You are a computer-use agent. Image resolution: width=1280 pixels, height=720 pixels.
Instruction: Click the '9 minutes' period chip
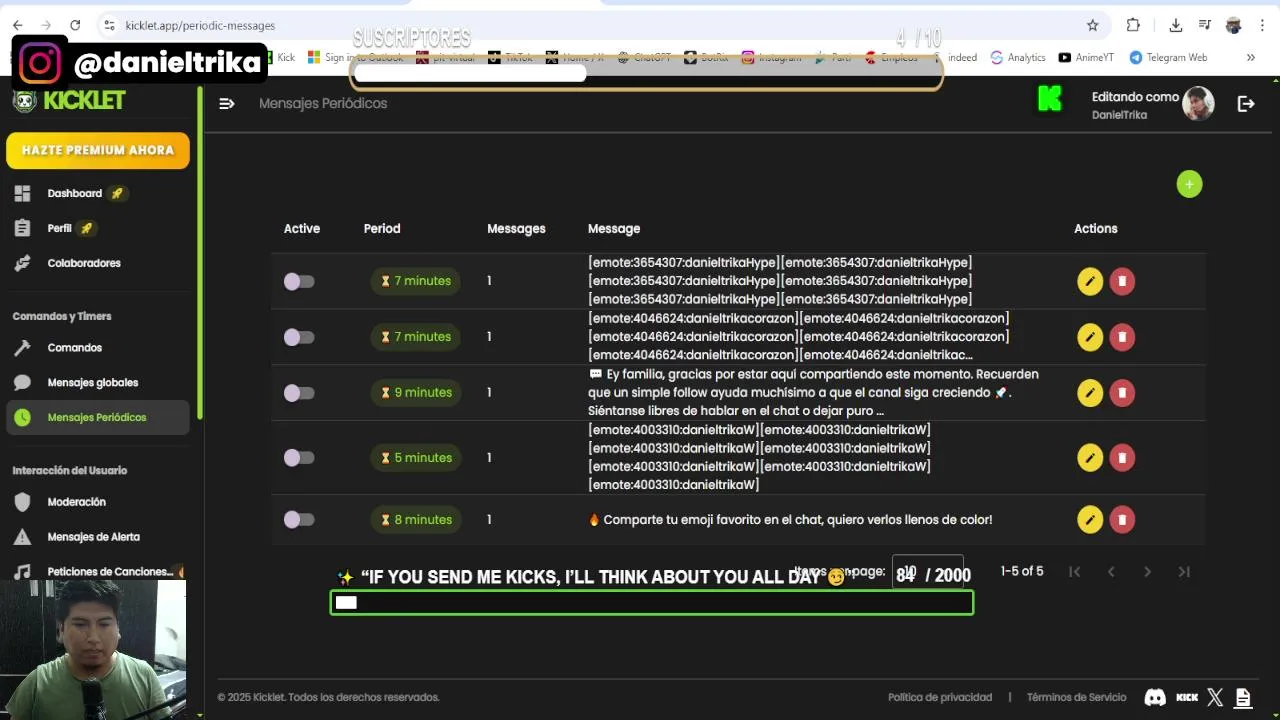(415, 393)
